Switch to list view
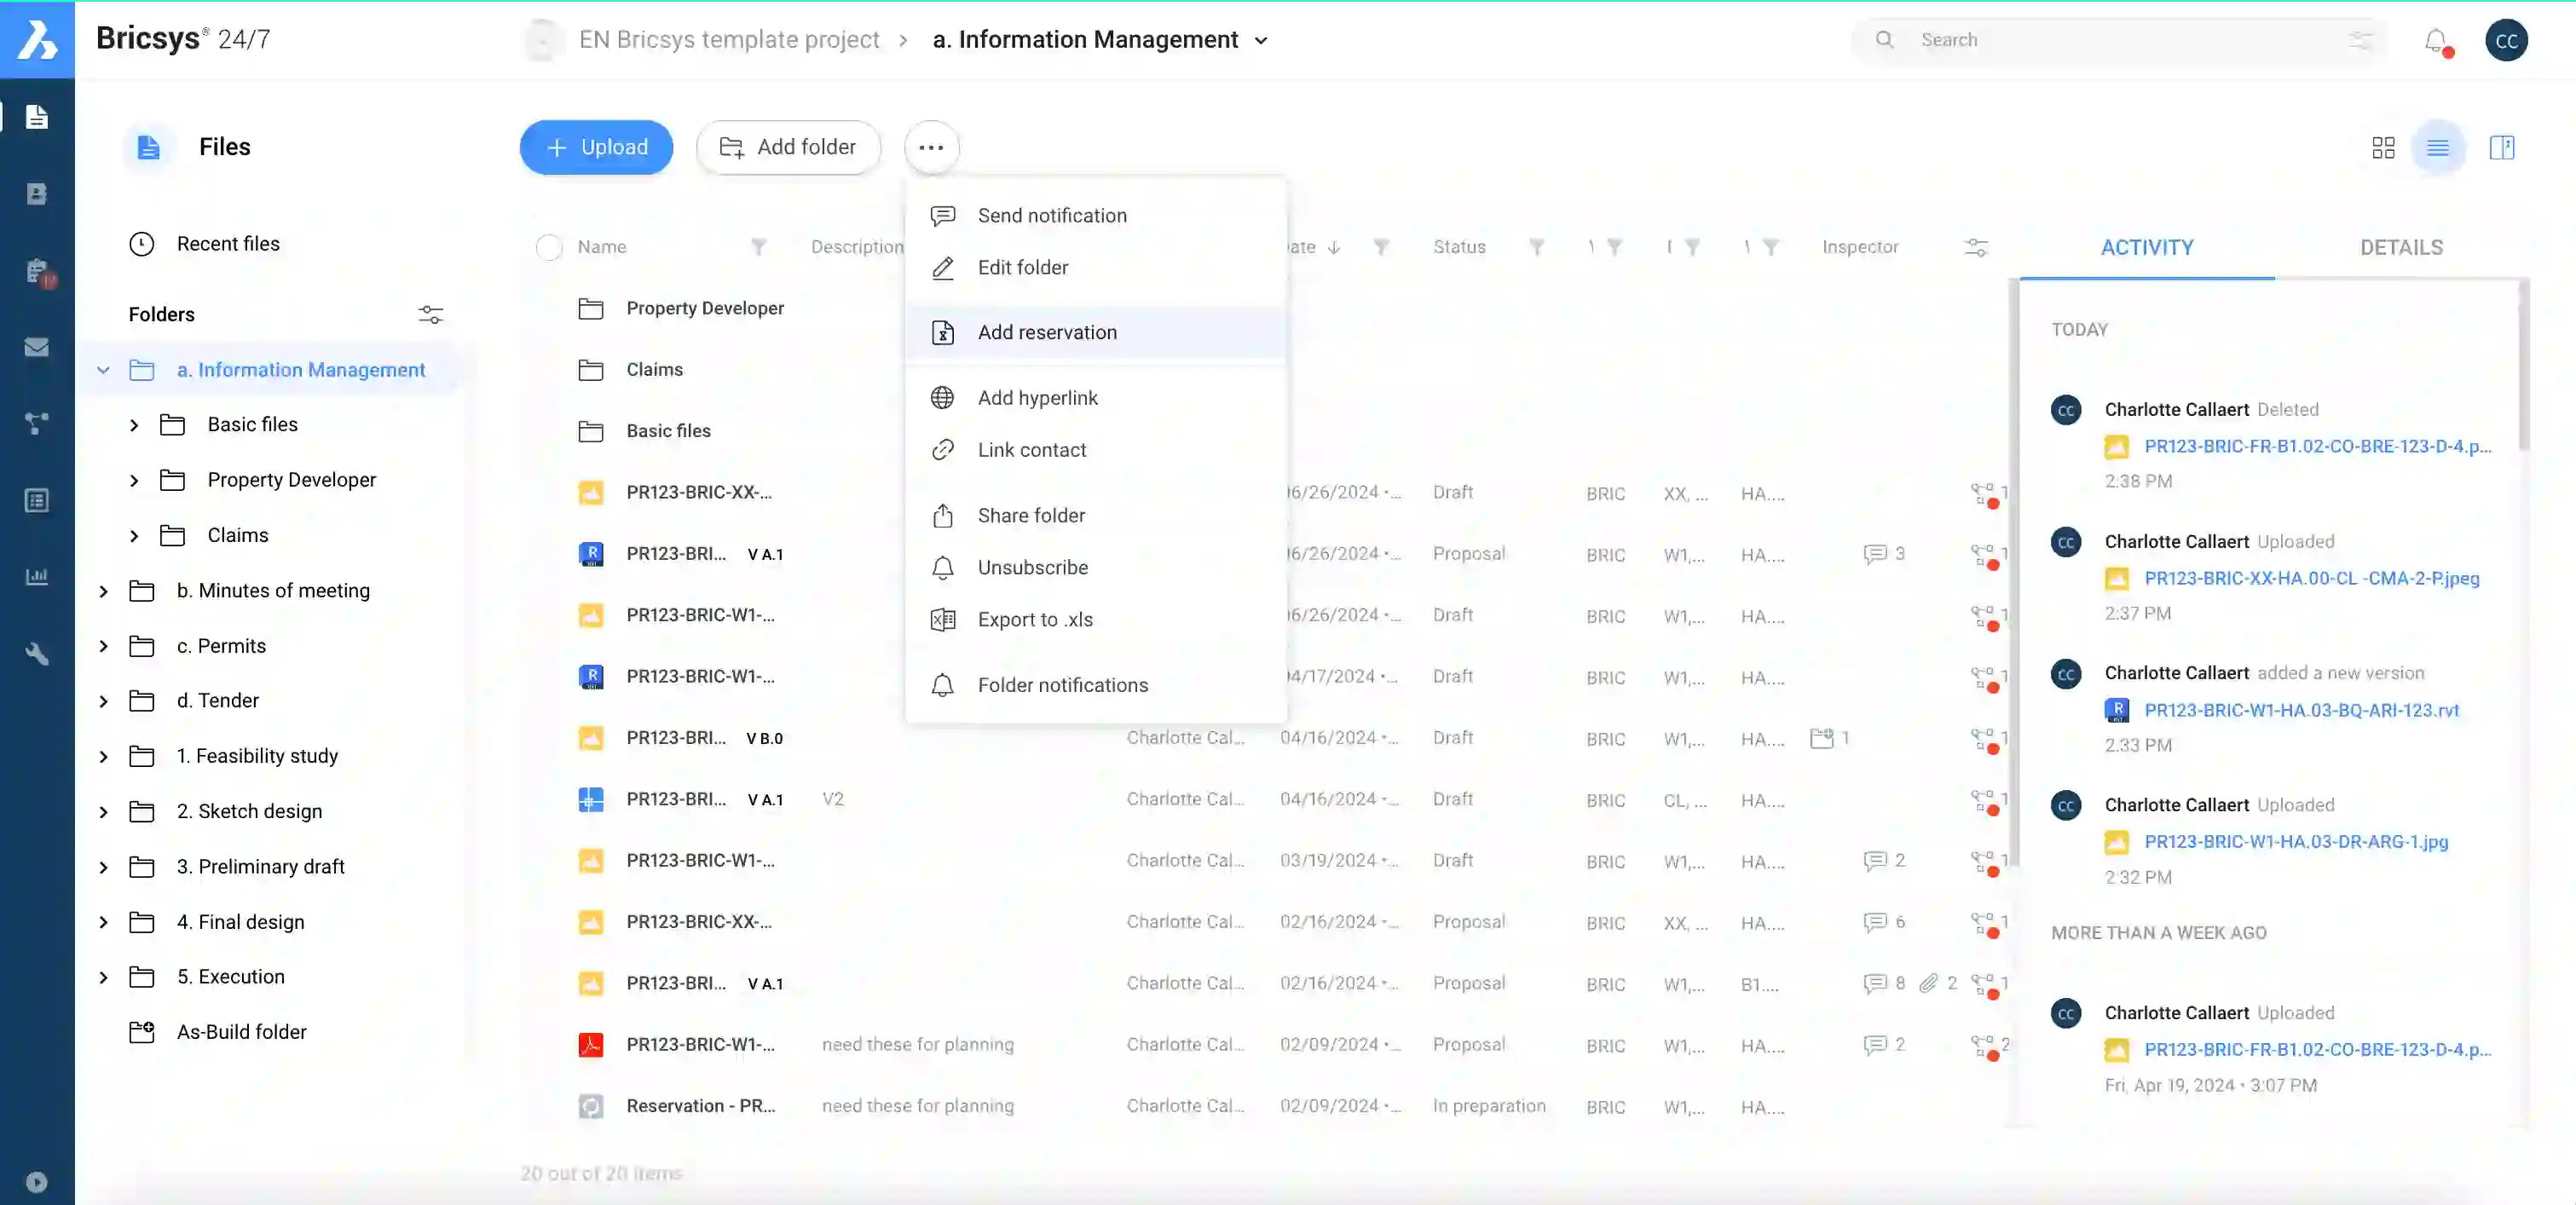Screen dimensions: 2576x1205 coord(2438,147)
